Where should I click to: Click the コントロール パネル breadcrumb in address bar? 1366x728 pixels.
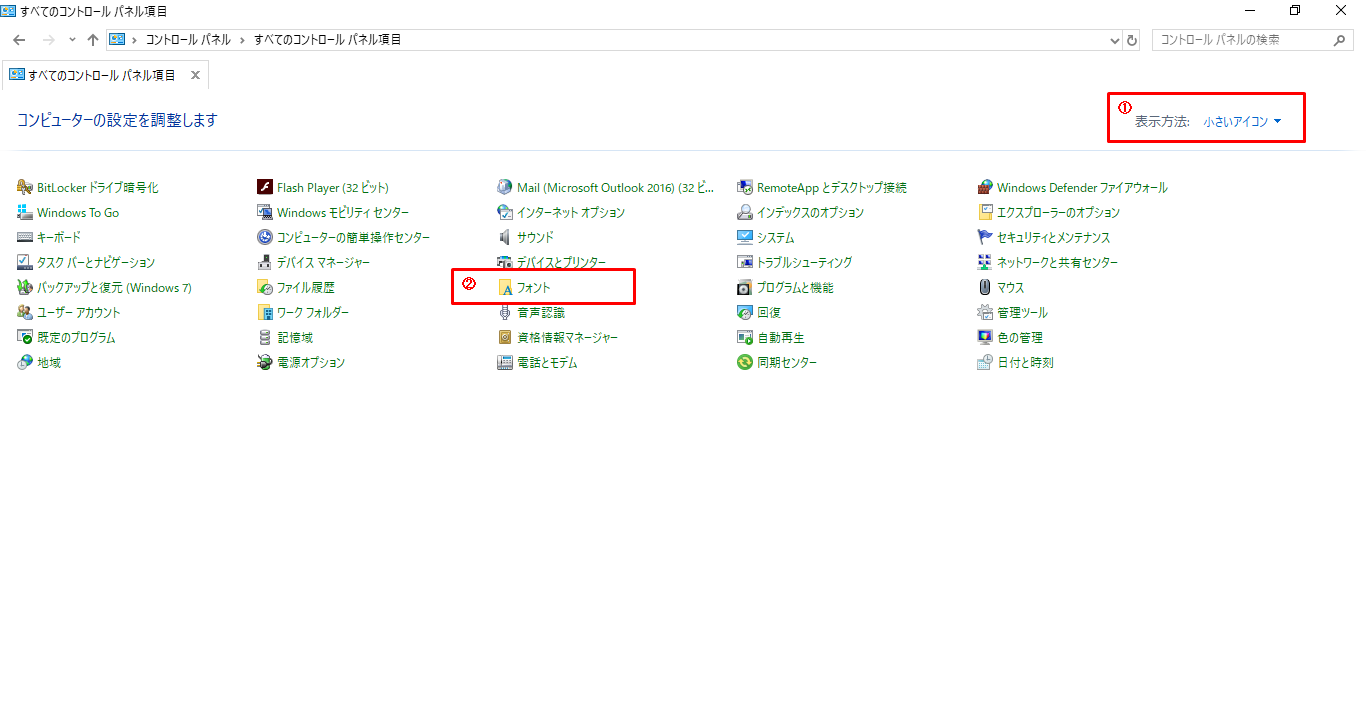click(188, 40)
